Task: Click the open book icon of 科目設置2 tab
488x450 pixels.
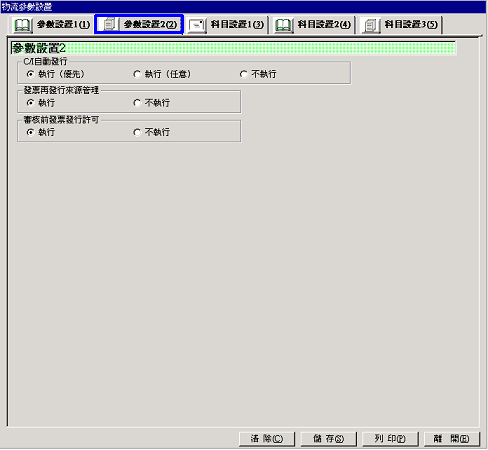Action: [283, 25]
